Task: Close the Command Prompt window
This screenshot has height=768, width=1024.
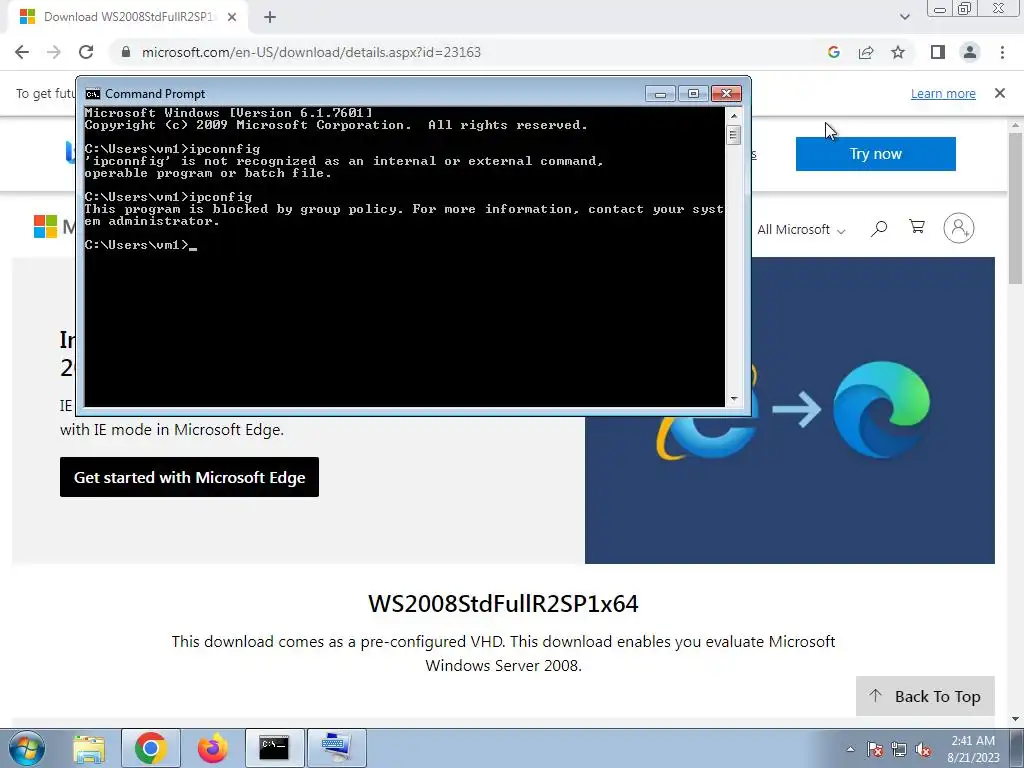Action: (726, 94)
